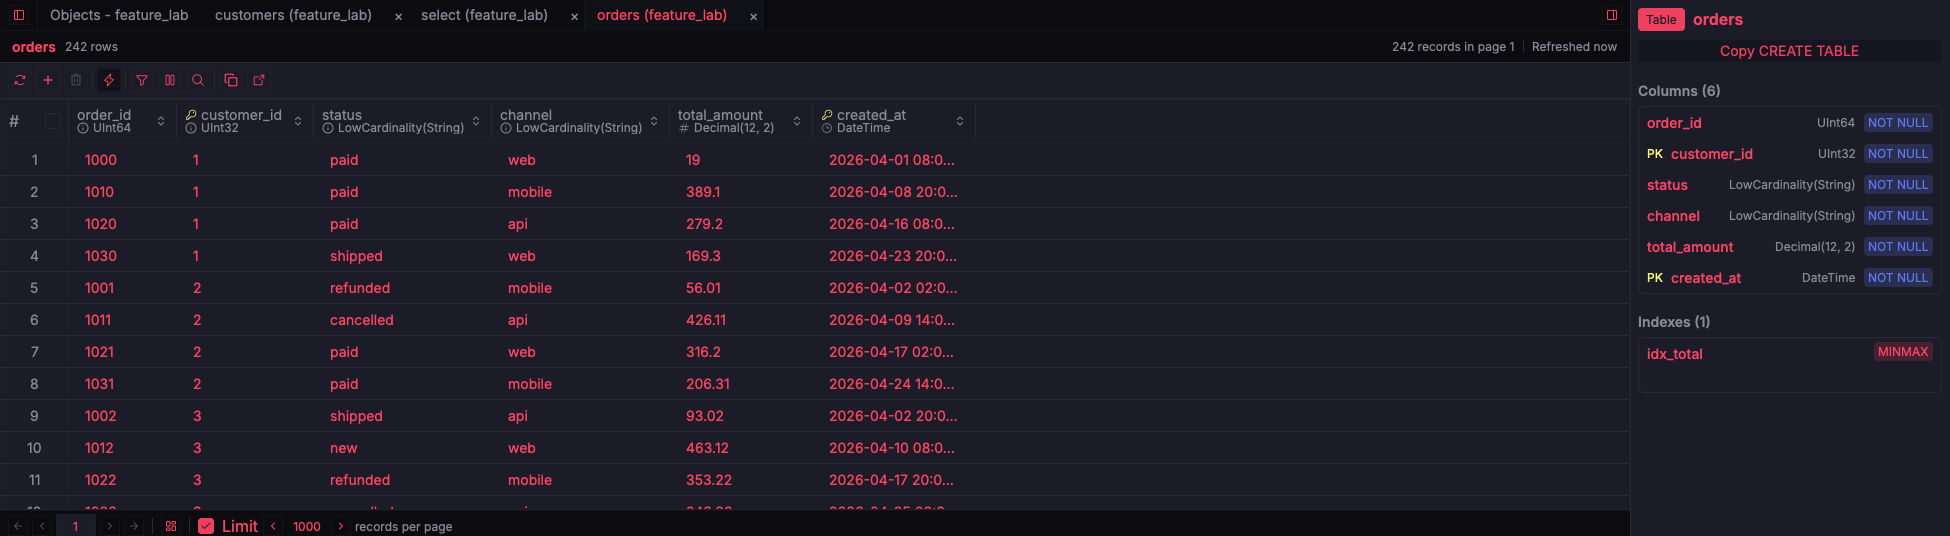Screen dimensions: 1950x536
Task: Decrease records limit with left chevron
Action: [273, 526]
